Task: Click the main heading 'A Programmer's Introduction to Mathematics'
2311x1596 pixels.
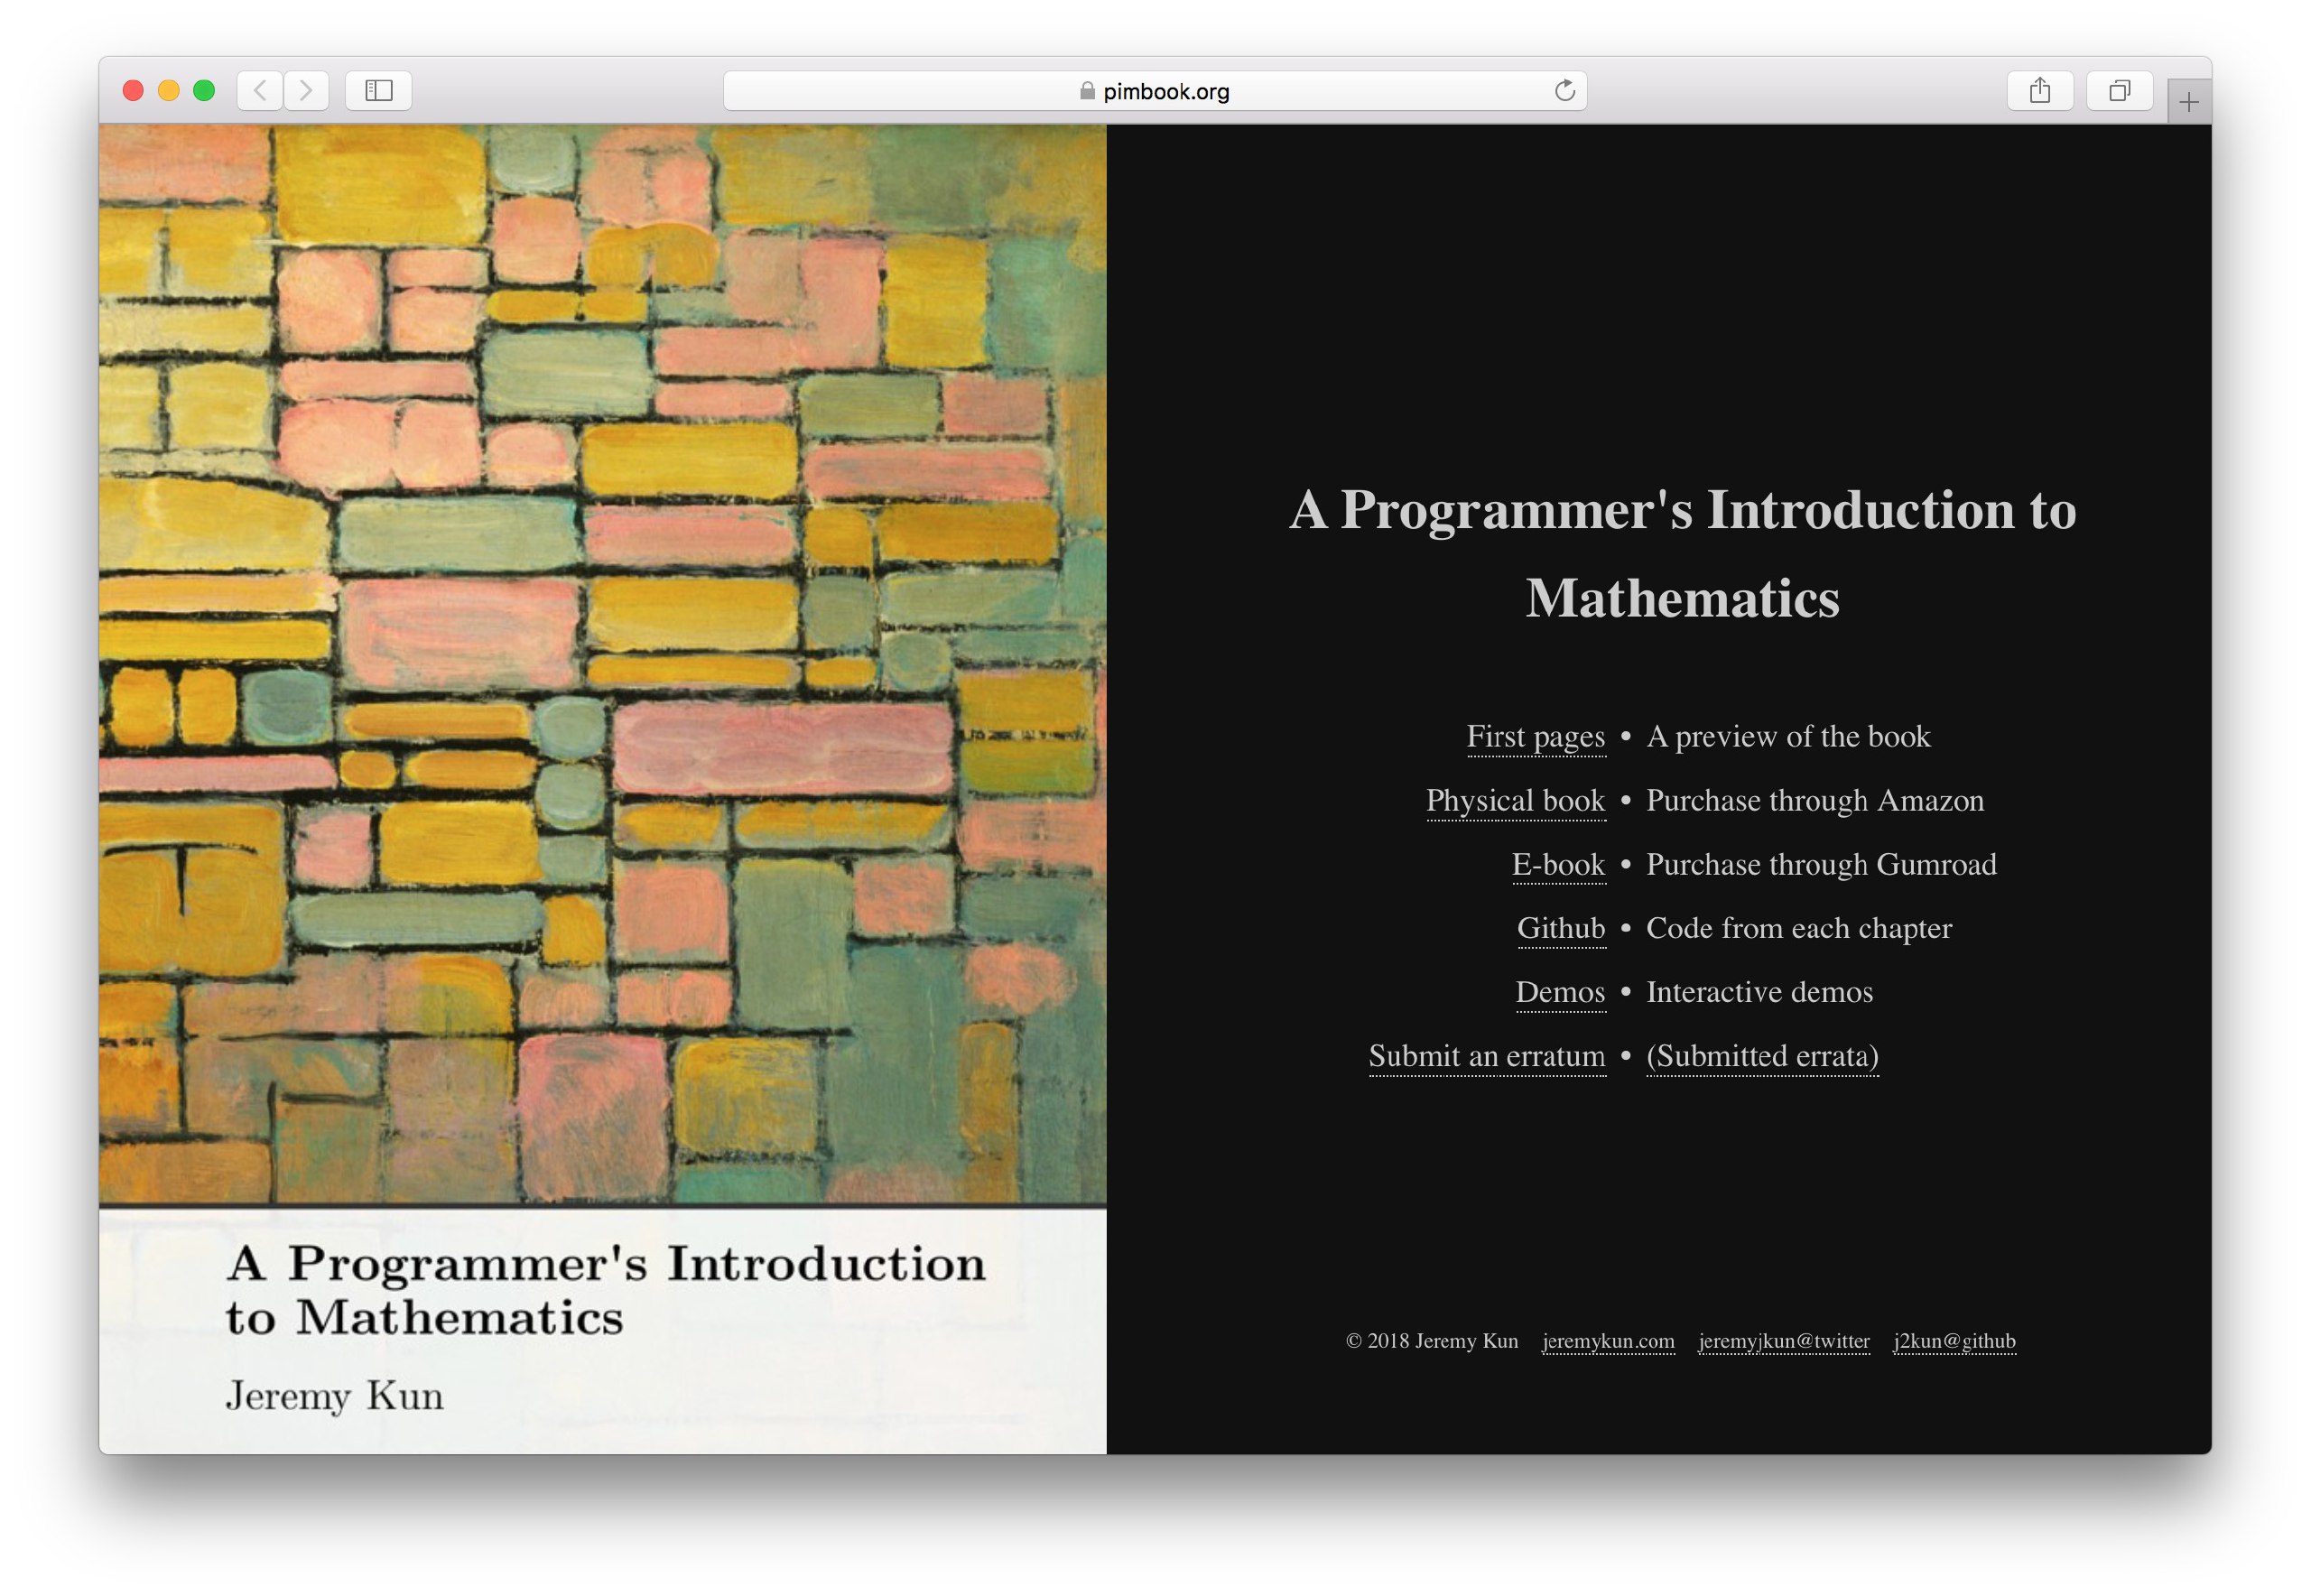Action: point(1683,554)
